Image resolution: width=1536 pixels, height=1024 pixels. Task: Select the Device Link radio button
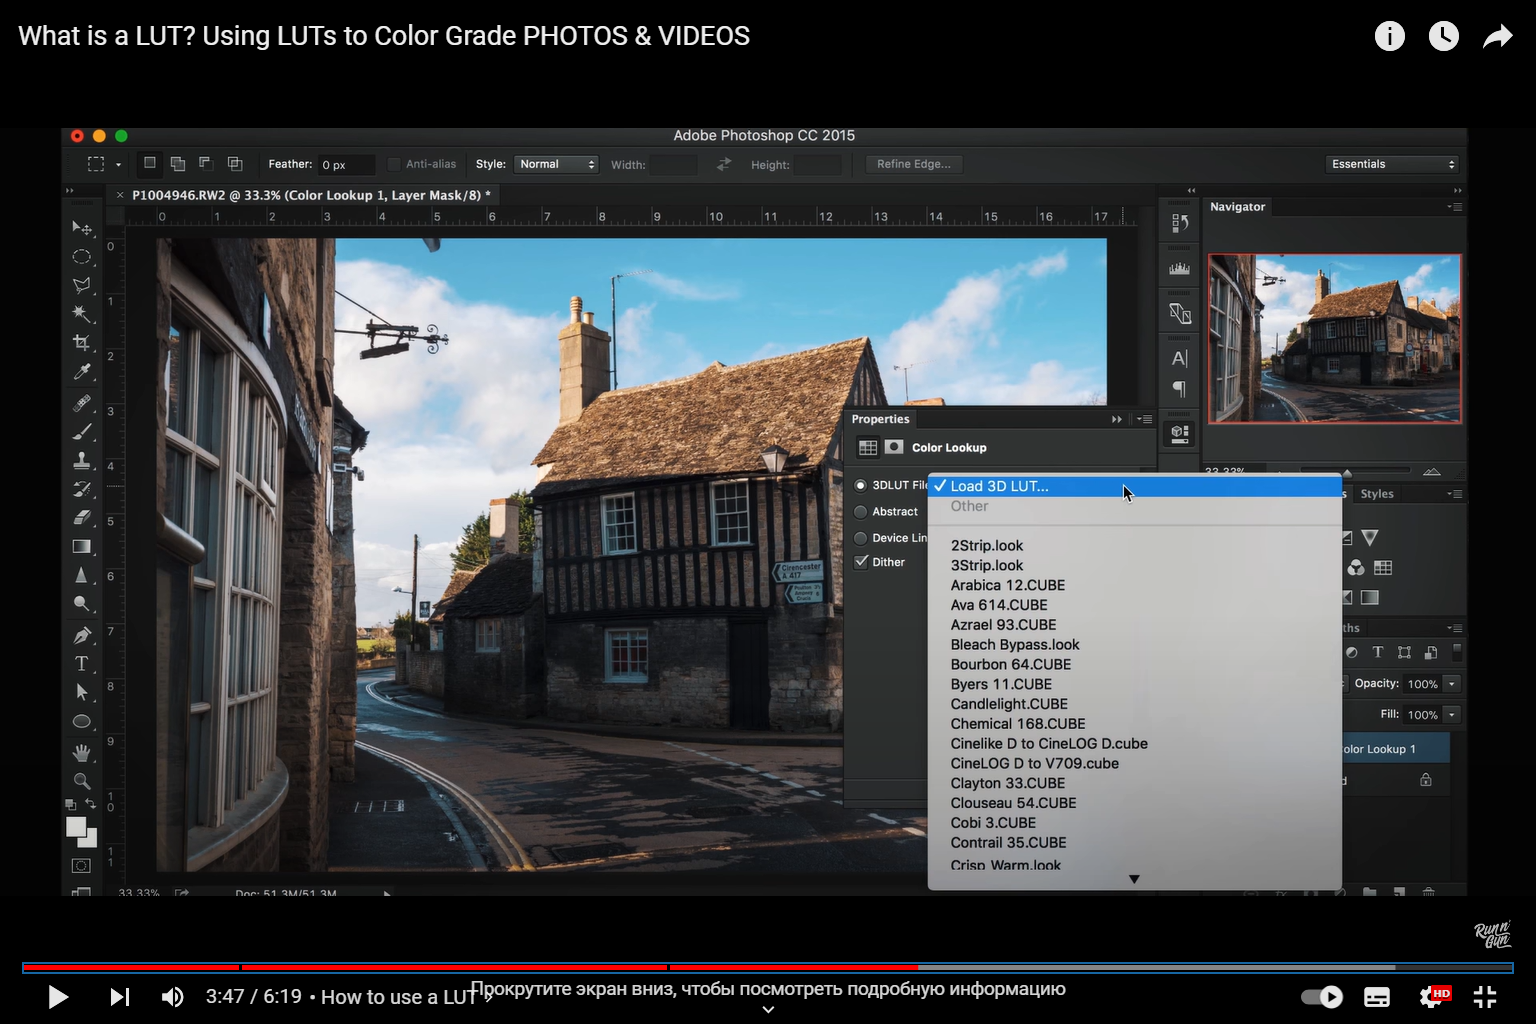(x=861, y=537)
